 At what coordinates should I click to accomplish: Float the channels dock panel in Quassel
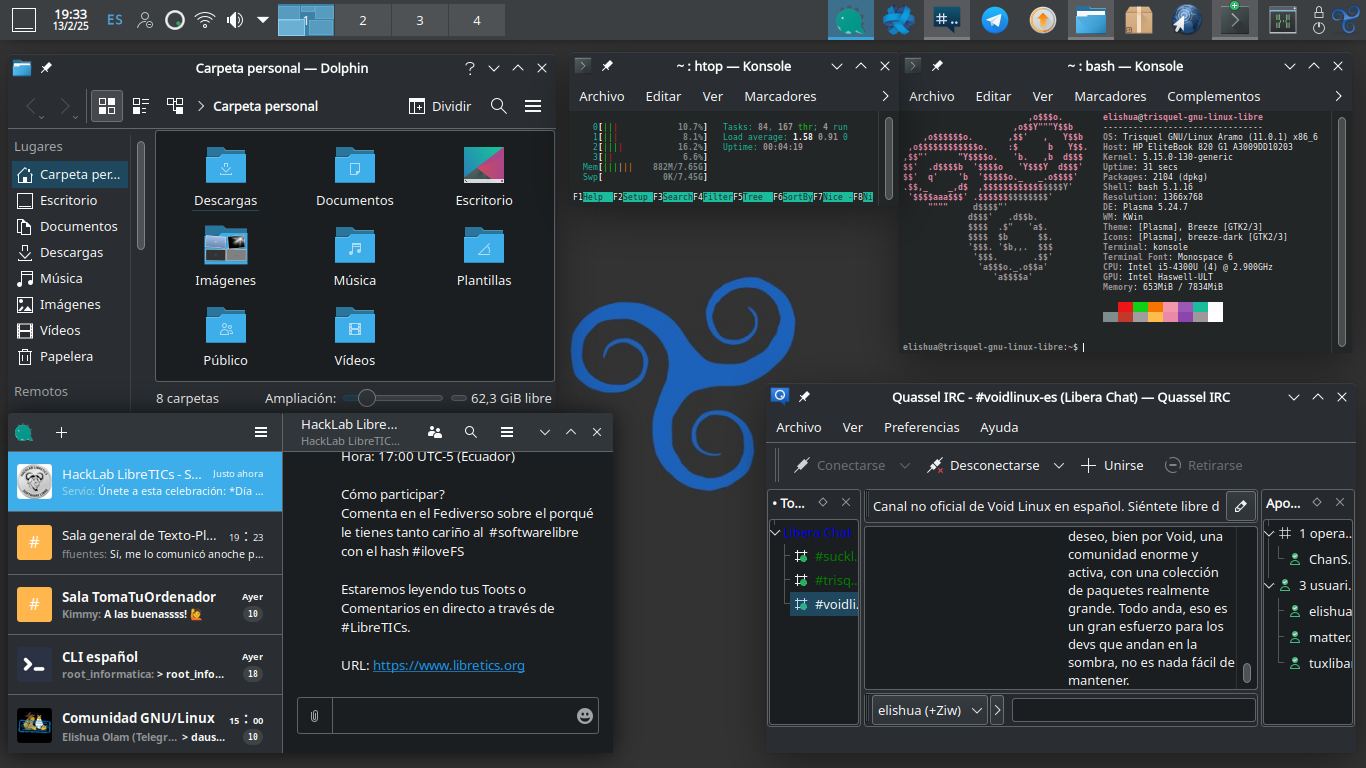click(824, 503)
